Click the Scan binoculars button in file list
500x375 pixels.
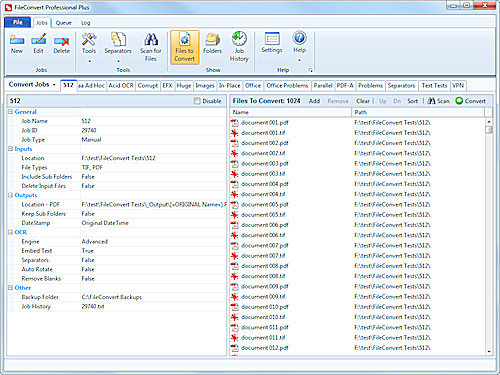pos(438,101)
